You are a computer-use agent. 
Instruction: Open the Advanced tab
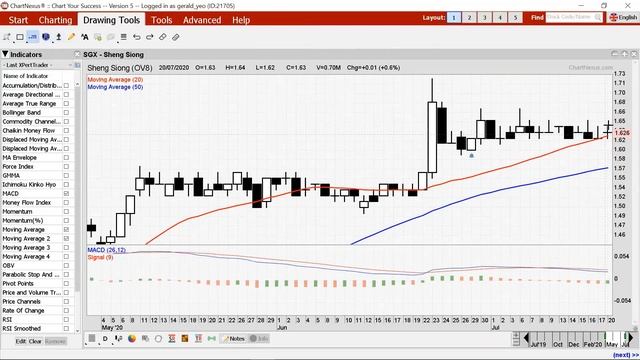pyautogui.click(x=202, y=20)
